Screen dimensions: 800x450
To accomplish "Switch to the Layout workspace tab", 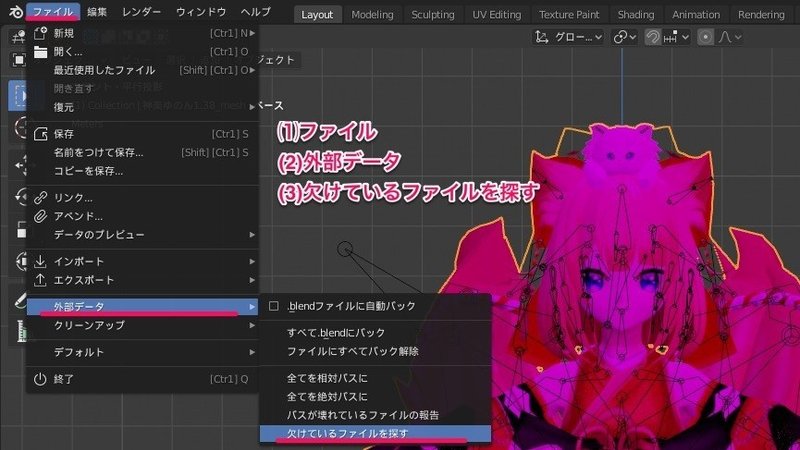I will [x=317, y=15].
